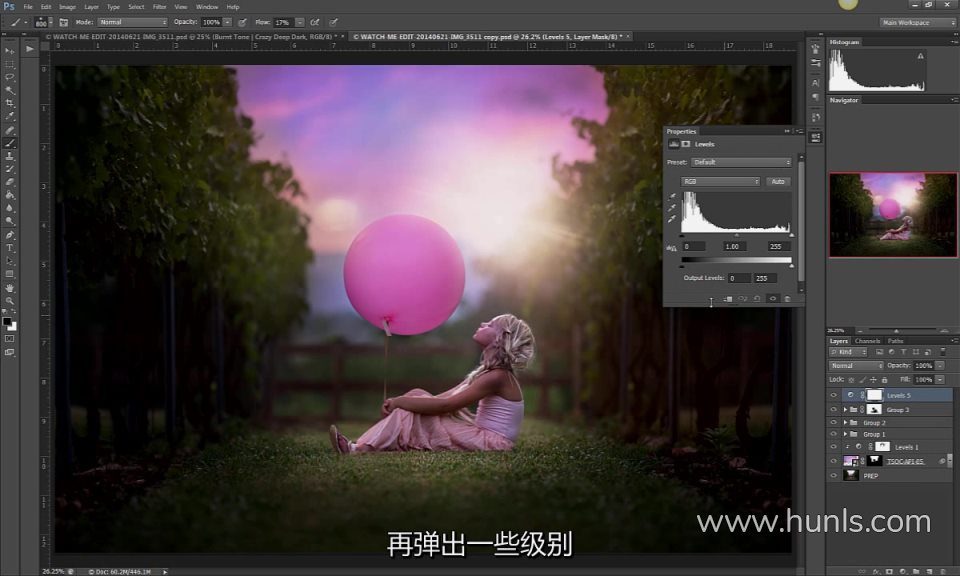Click the layer Fill value field

click(923, 380)
